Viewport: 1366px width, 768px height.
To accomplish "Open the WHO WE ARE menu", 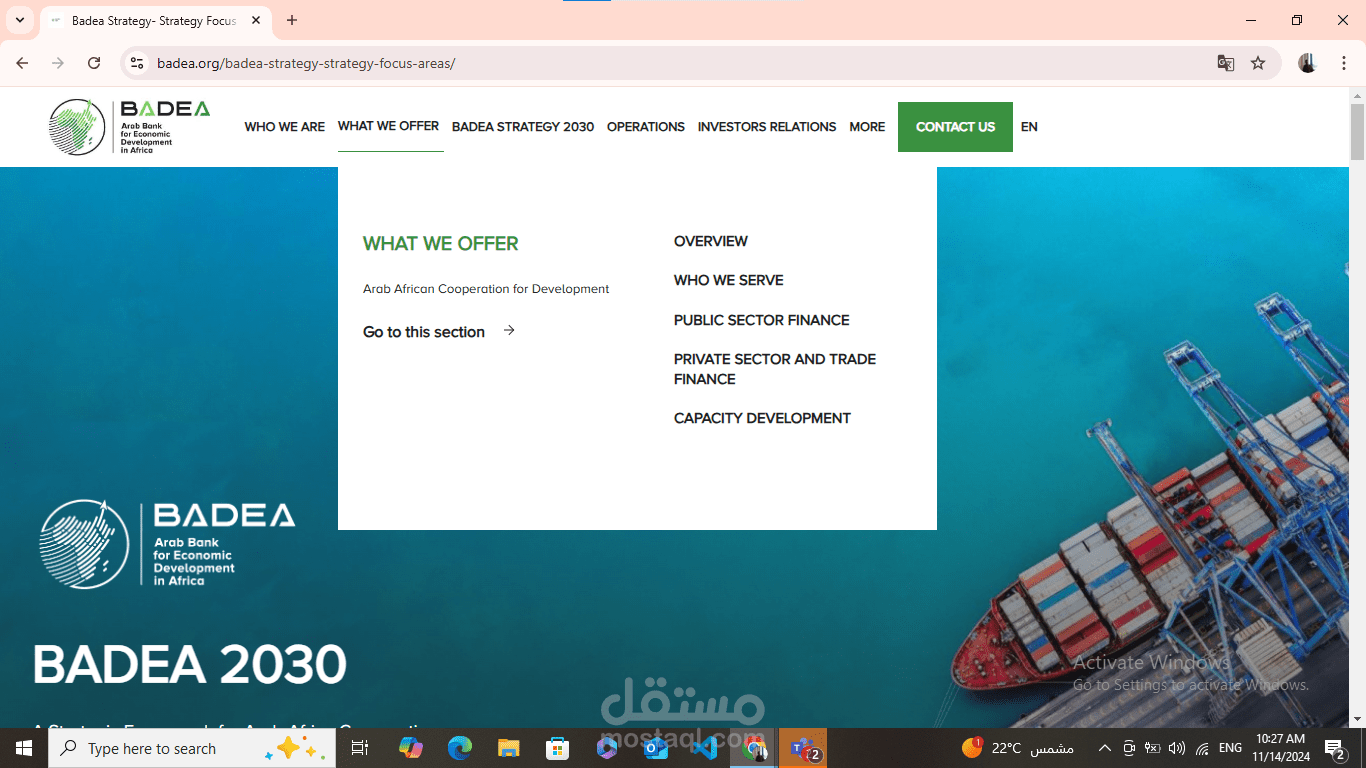I will (284, 127).
